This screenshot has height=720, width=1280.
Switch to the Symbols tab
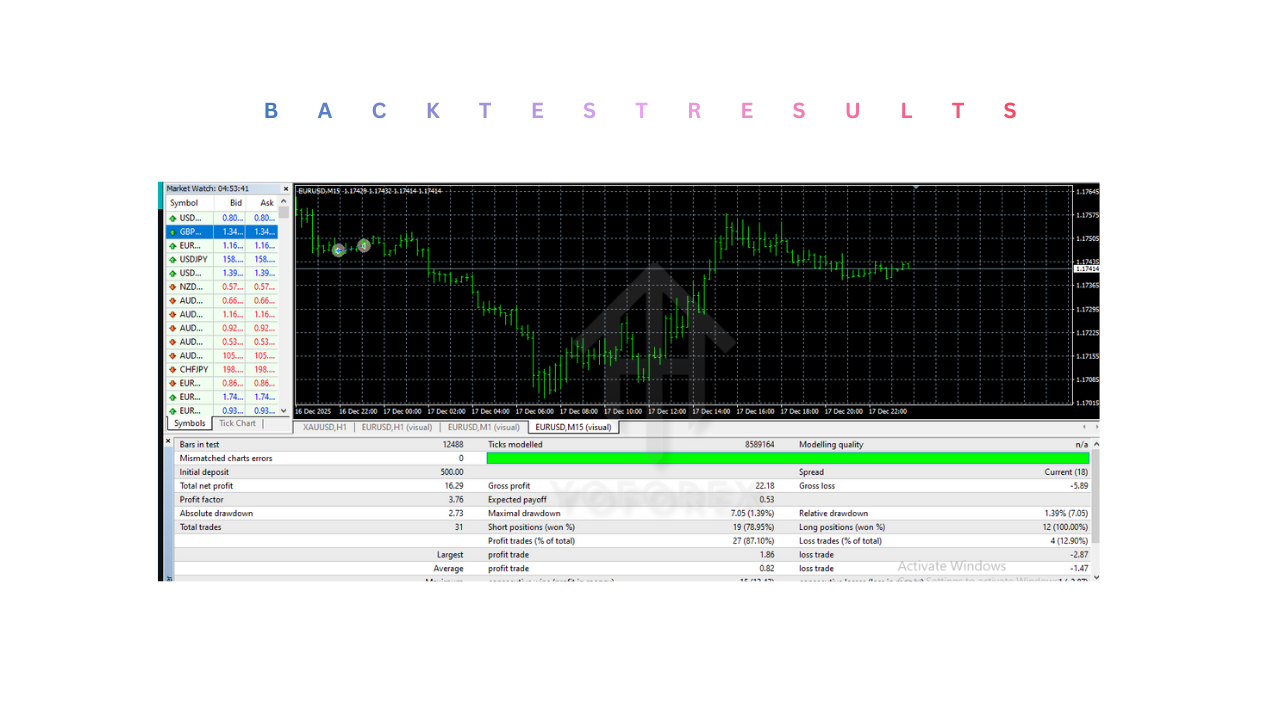pyautogui.click(x=189, y=423)
